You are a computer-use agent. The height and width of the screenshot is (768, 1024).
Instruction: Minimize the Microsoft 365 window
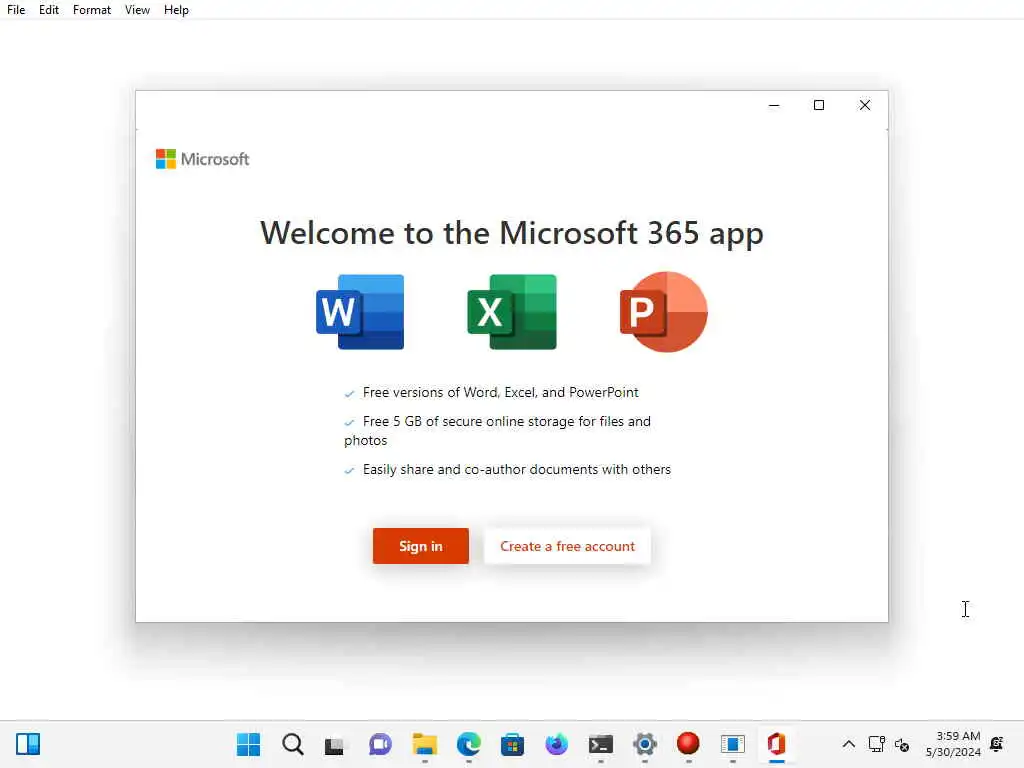775,105
